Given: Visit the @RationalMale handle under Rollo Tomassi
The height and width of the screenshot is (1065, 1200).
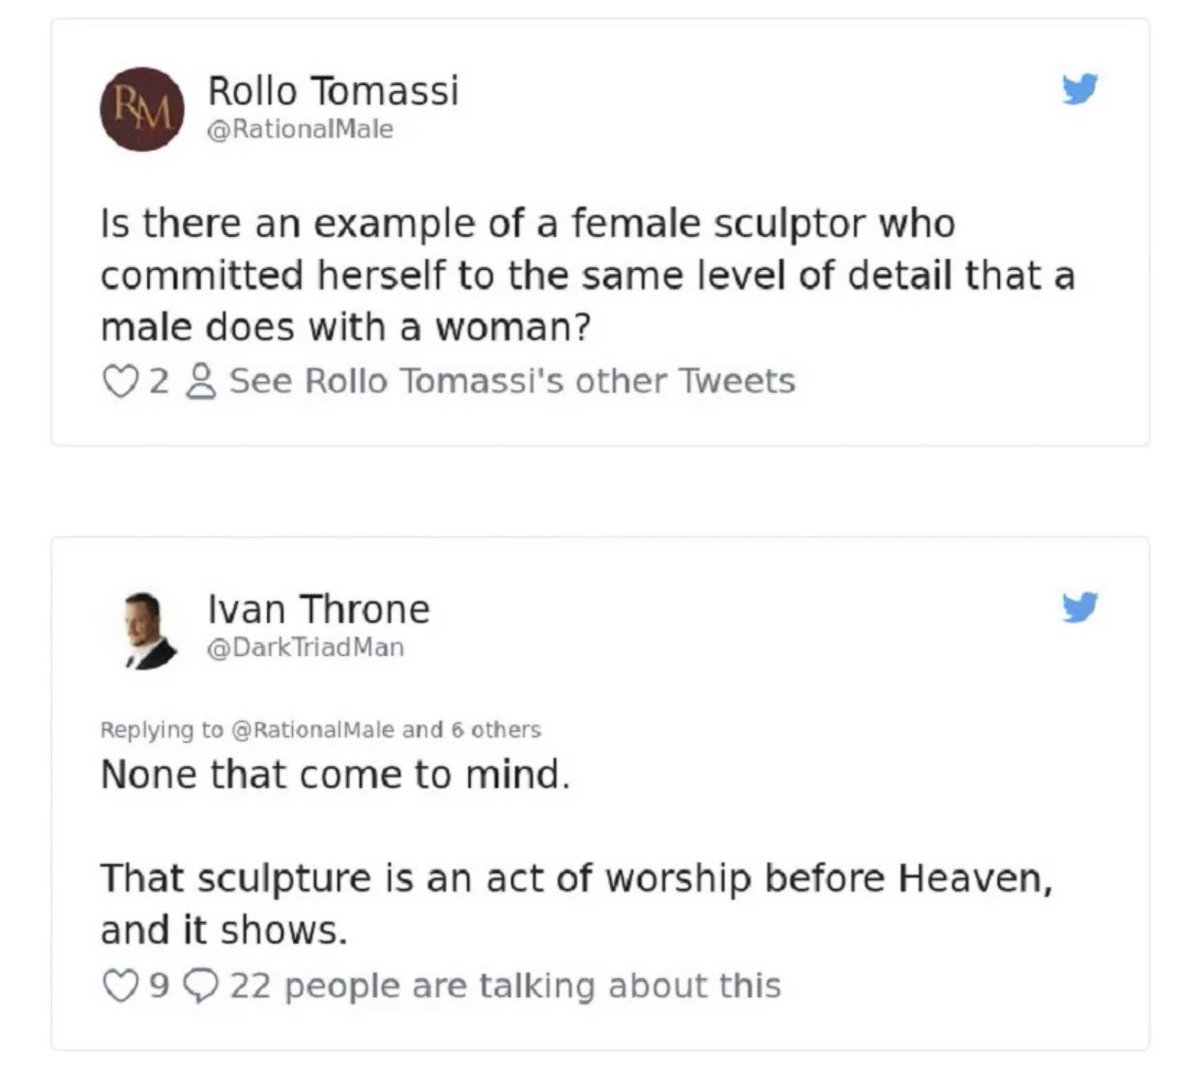Looking at the screenshot, I should (x=300, y=130).
